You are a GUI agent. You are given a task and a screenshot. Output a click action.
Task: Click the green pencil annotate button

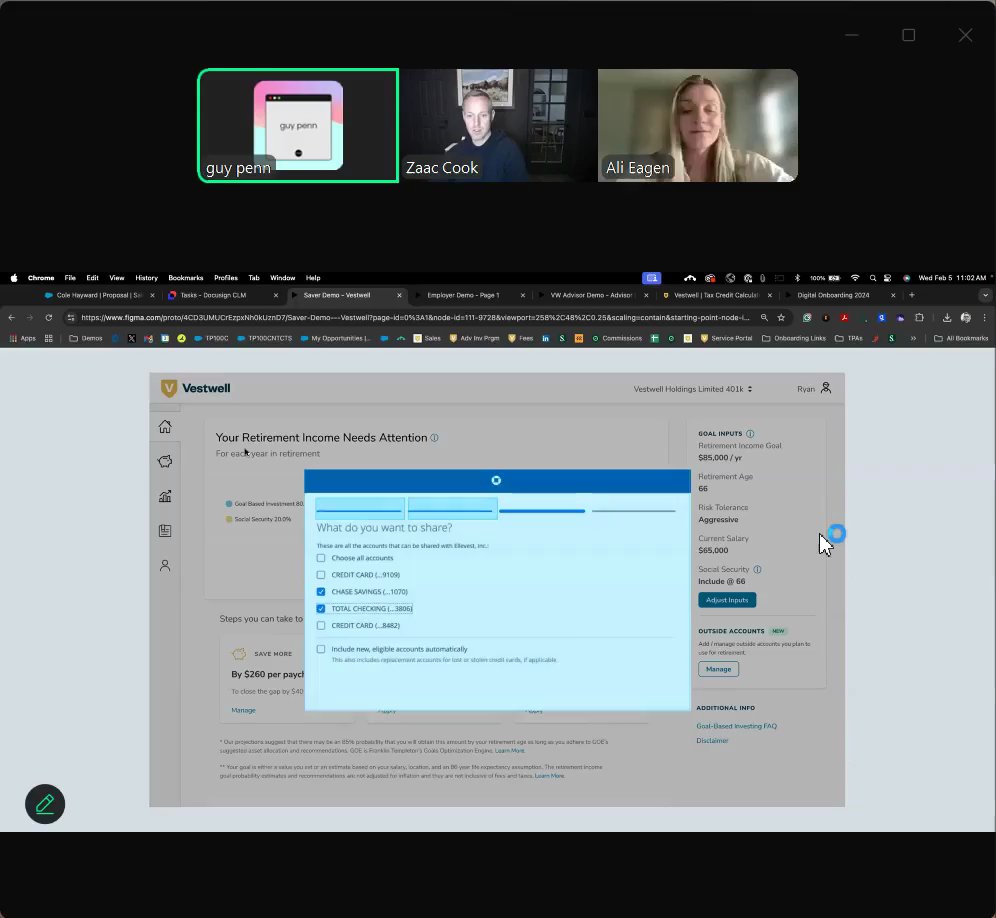[45, 804]
